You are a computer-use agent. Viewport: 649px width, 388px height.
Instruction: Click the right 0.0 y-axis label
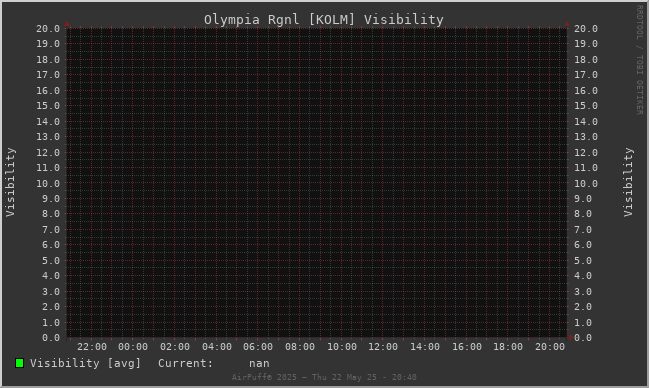click(x=583, y=338)
